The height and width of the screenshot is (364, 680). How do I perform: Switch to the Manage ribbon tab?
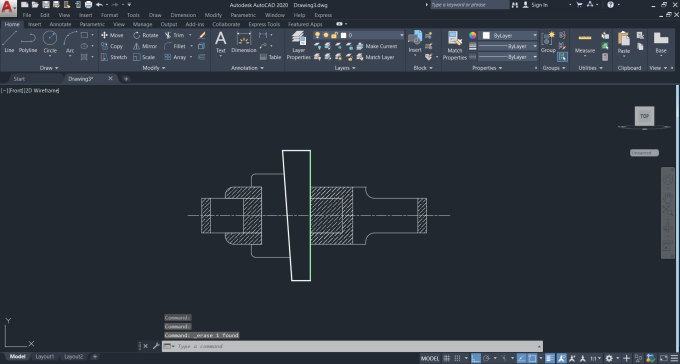click(142, 24)
